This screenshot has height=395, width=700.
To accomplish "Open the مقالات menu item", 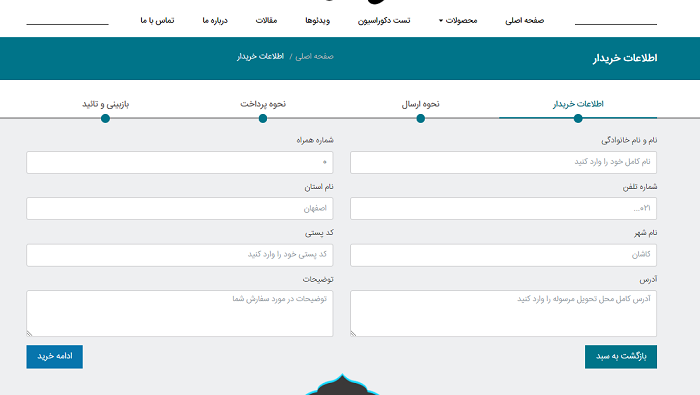I will pyautogui.click(x=266, y=21).
